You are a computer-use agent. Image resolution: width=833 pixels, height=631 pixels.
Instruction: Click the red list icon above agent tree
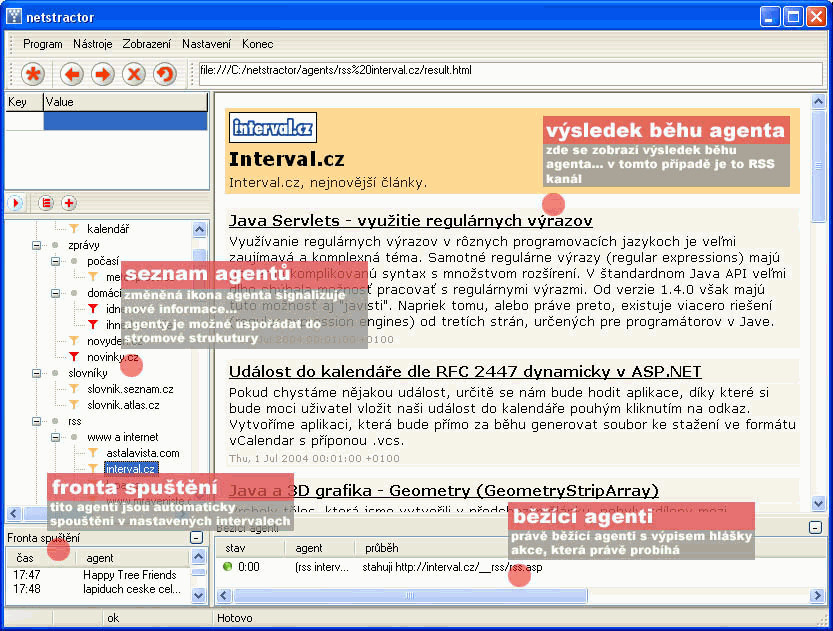pyautogui.click(x=46, y=202)
